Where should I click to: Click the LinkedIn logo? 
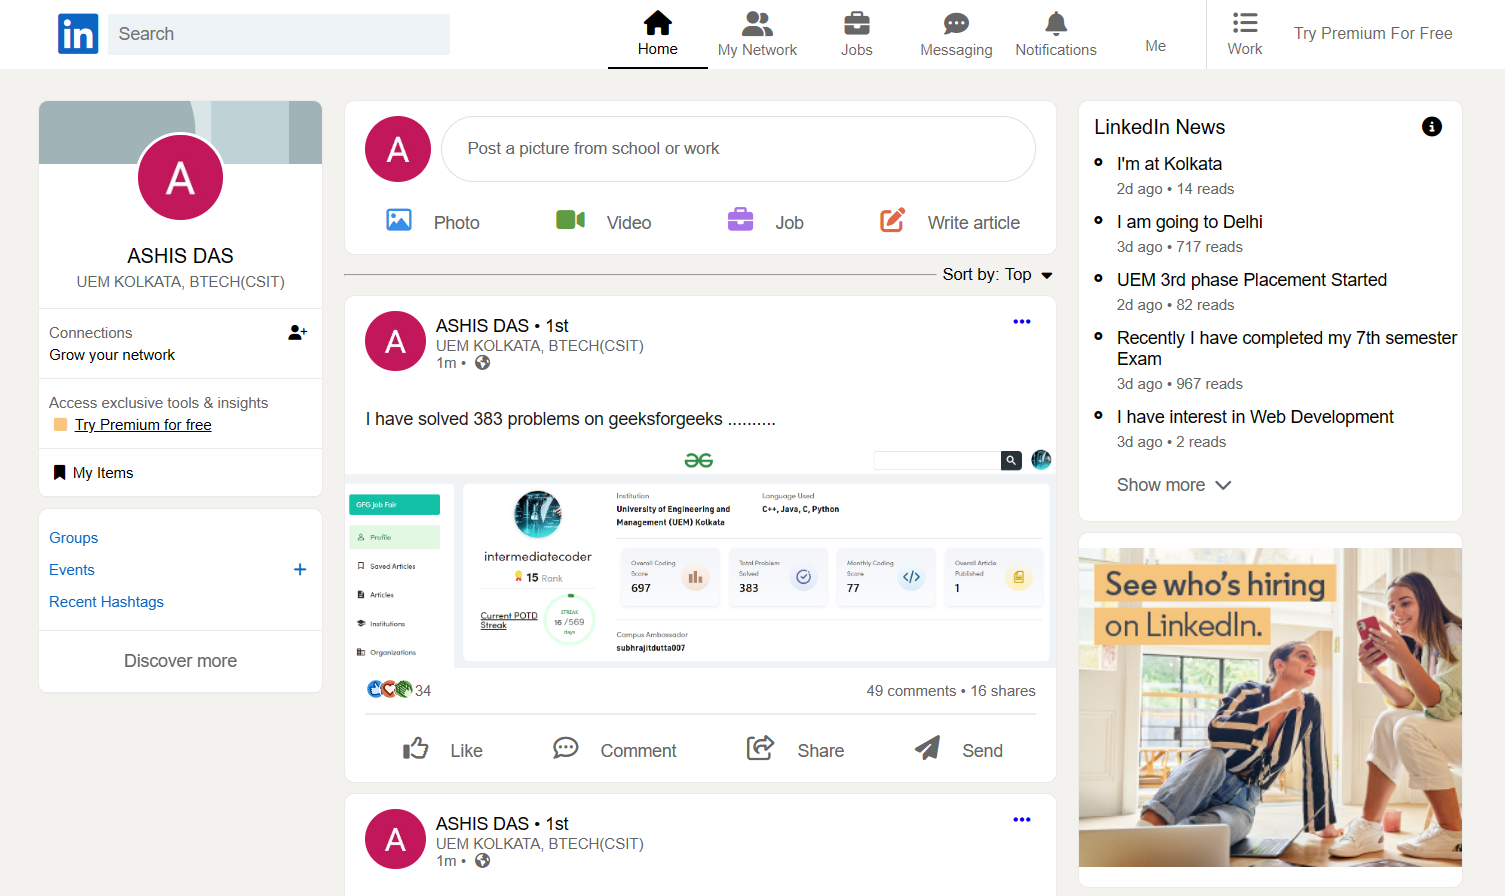[78, 33]
